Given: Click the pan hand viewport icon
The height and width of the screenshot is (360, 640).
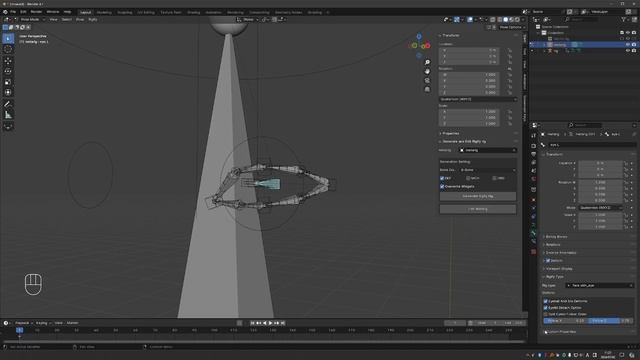Looking at the screenshot, I should (427, 71).
